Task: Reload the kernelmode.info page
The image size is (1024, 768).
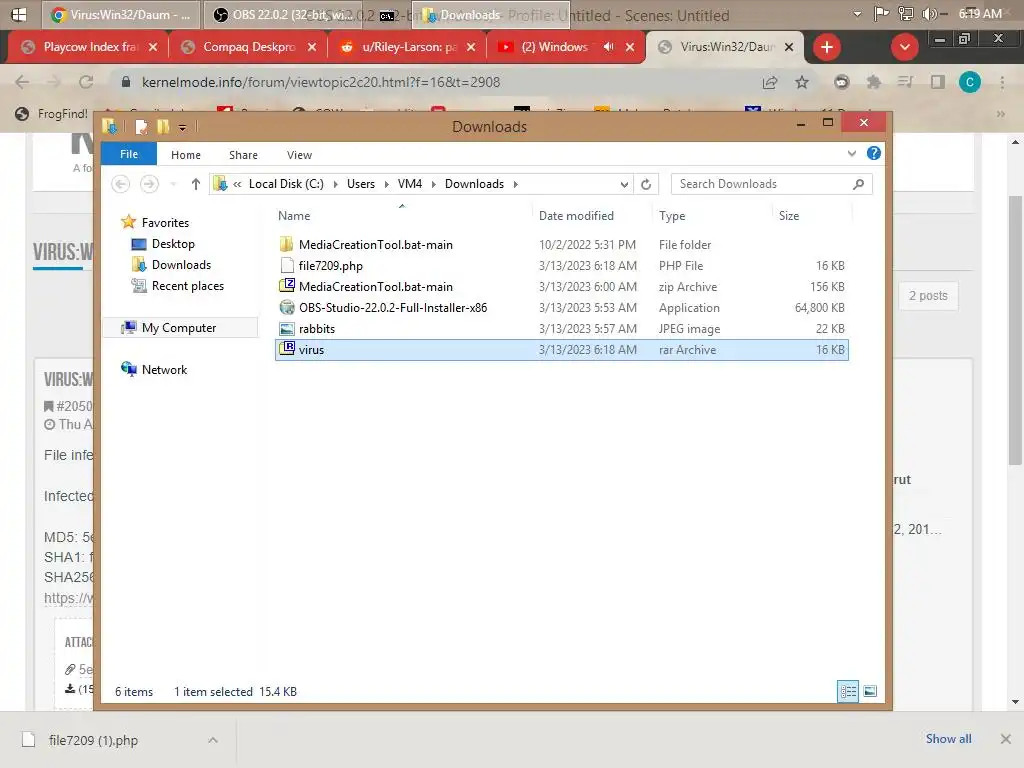Action: [86, 82]
